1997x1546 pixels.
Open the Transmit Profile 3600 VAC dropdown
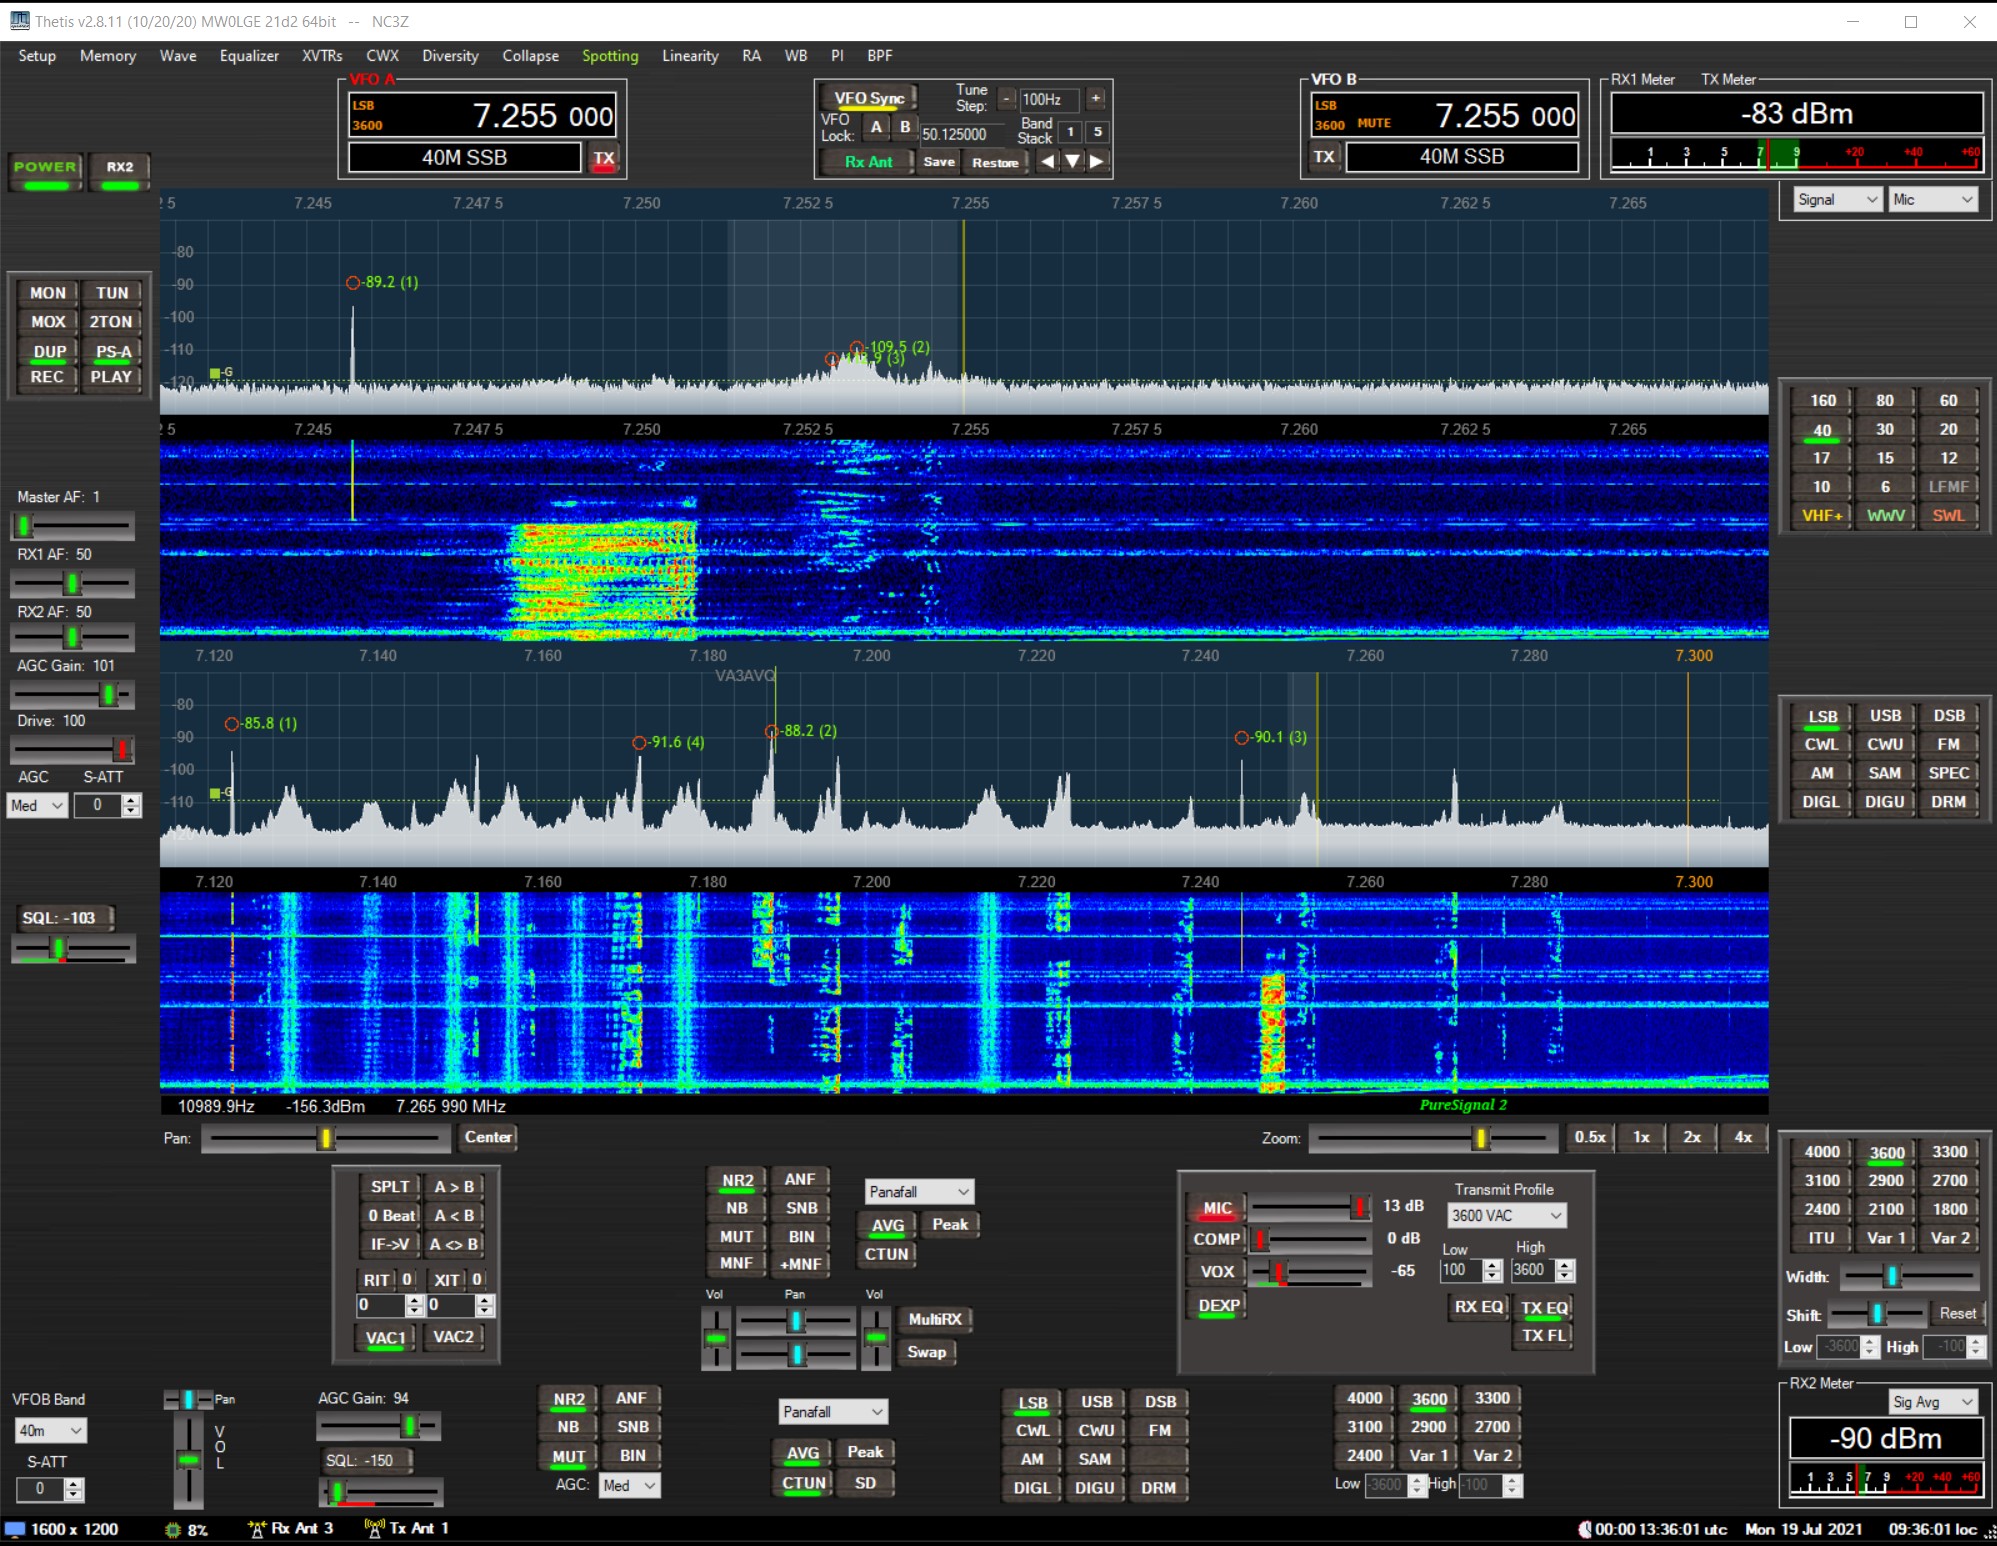(1507, 1216)
